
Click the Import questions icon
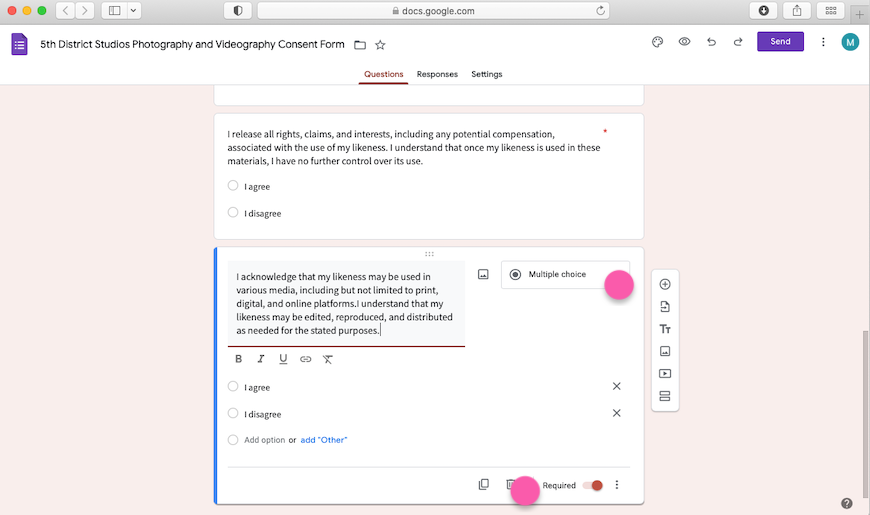tap(665, 307)
